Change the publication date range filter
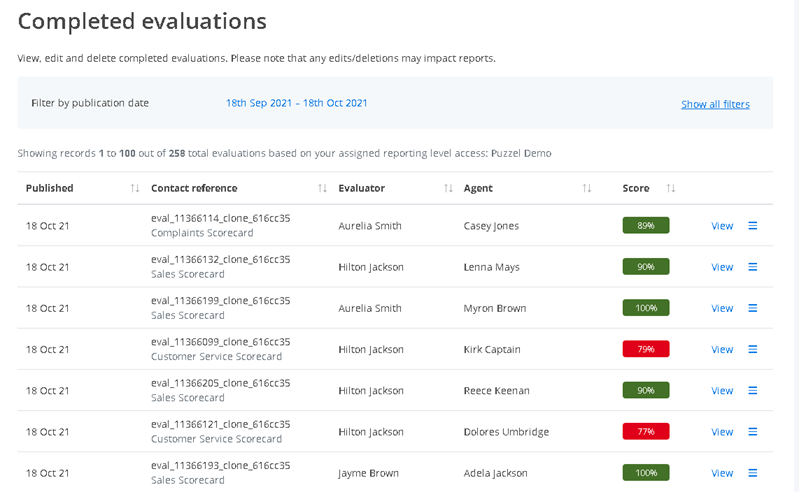Image resolution: width=799 pixels, height=493 pixels. 297,103
